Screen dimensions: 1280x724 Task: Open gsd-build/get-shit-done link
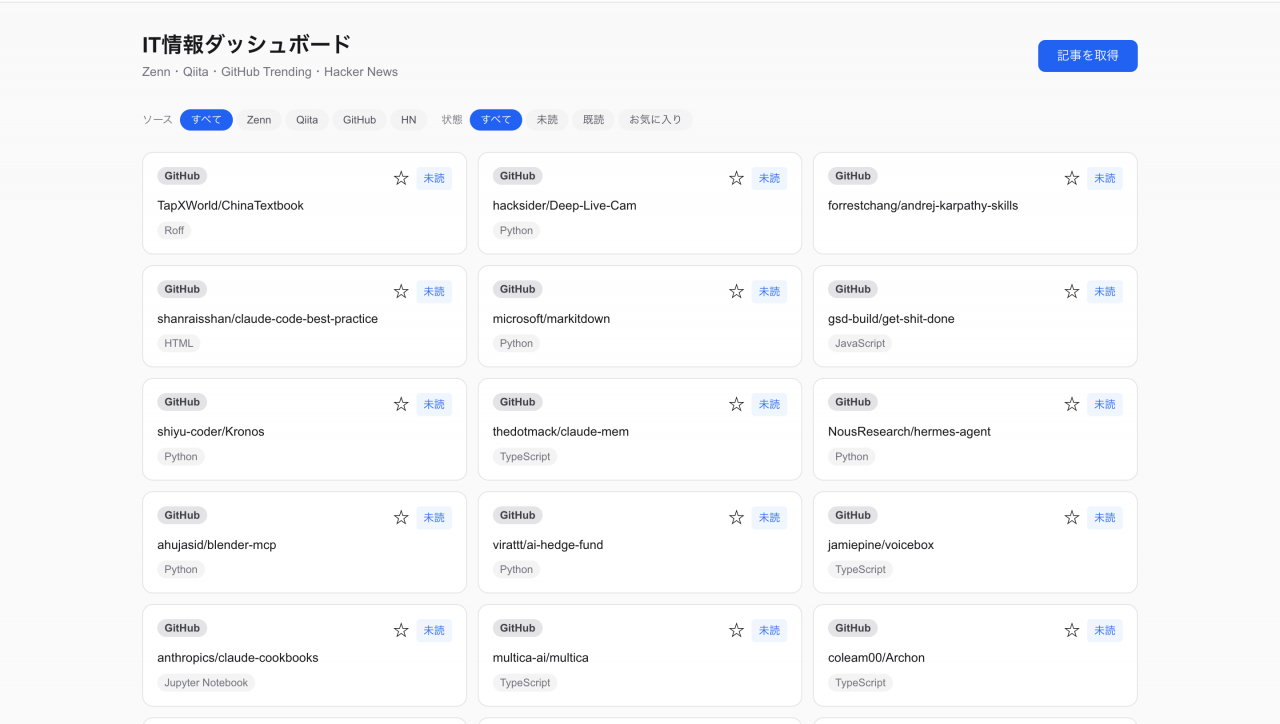(x=891, y=318)
